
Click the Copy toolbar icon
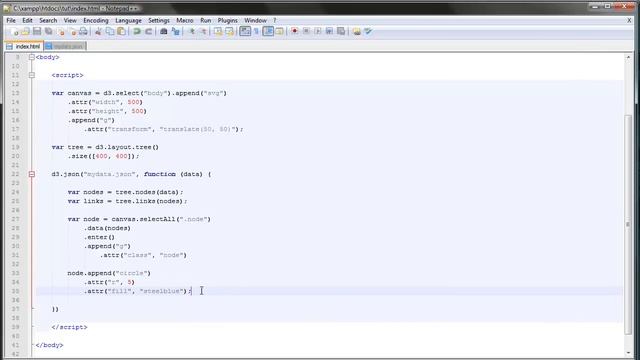pyautogui.click(x=110, y=31)
